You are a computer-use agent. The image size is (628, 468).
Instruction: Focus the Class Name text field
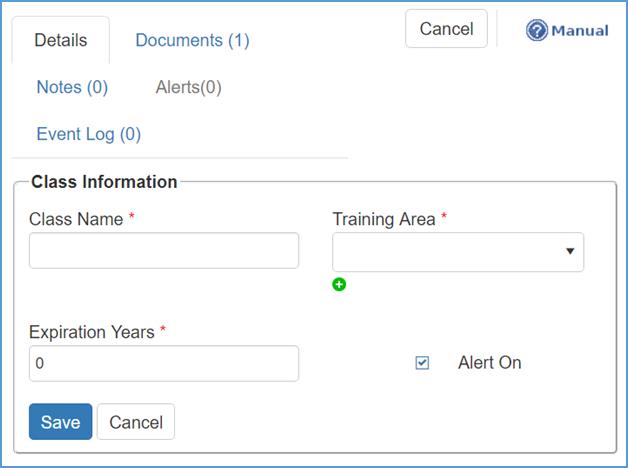click(164, 251)
